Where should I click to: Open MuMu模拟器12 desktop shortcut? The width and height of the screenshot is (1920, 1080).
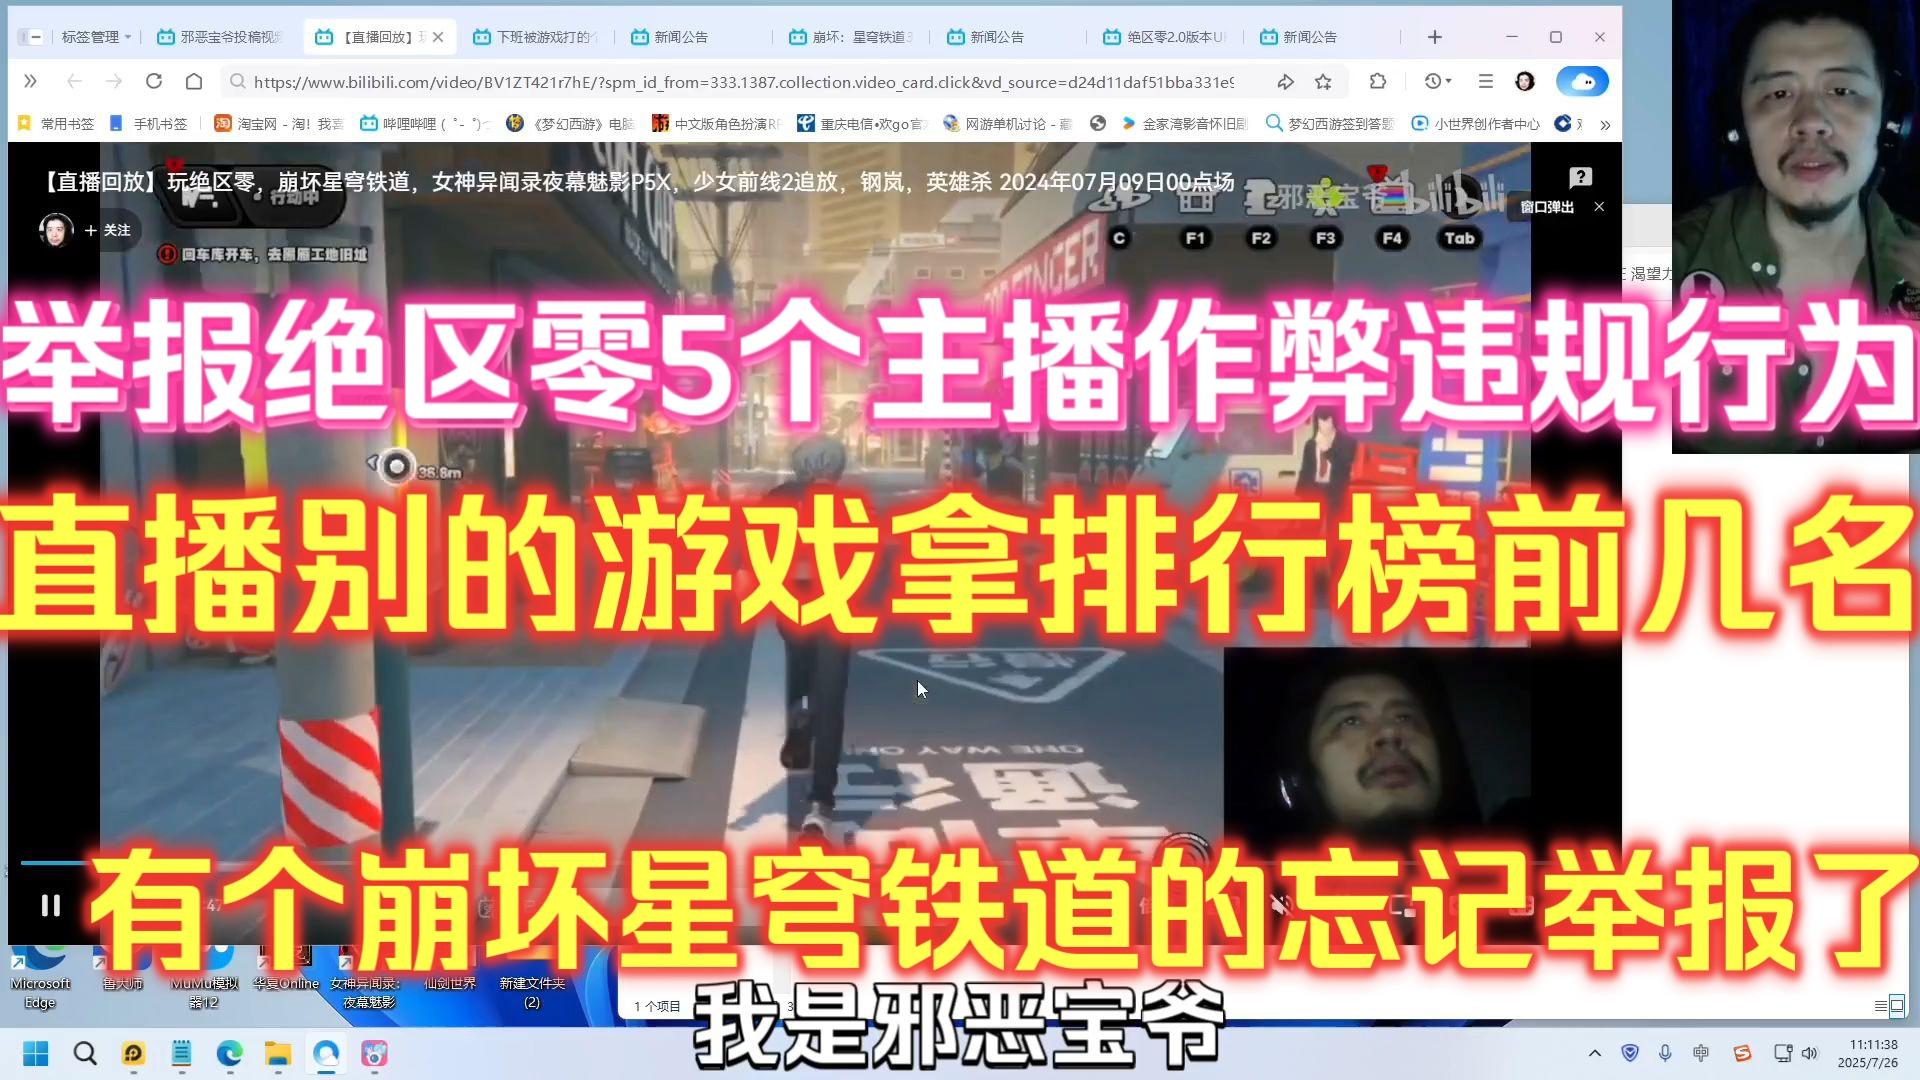[204, 977]
